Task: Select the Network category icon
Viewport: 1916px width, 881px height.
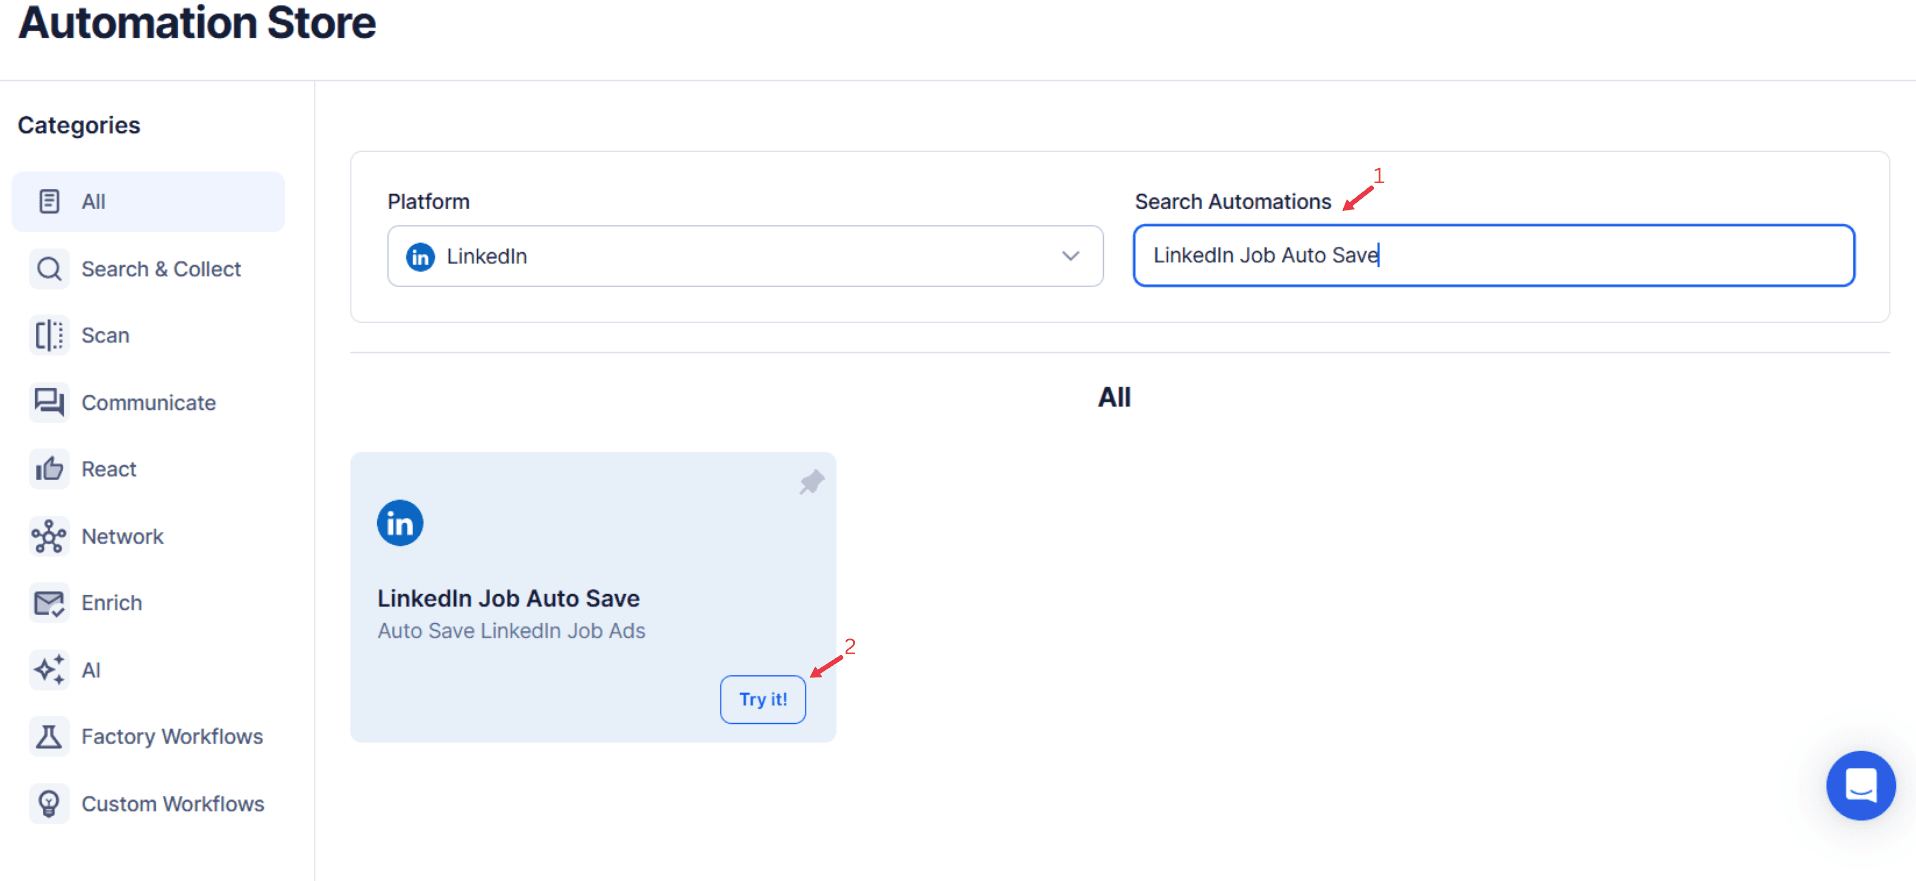Action: pyautogui.click(x=49, y=536)
